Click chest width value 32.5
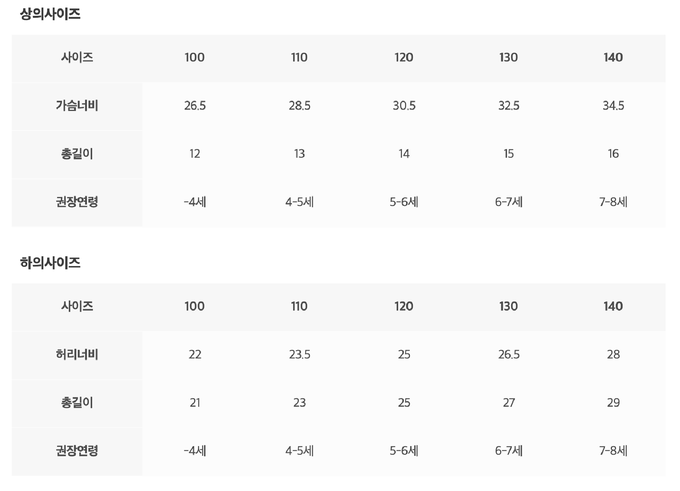Screen dimensions: 680x491 click(508, 106)
